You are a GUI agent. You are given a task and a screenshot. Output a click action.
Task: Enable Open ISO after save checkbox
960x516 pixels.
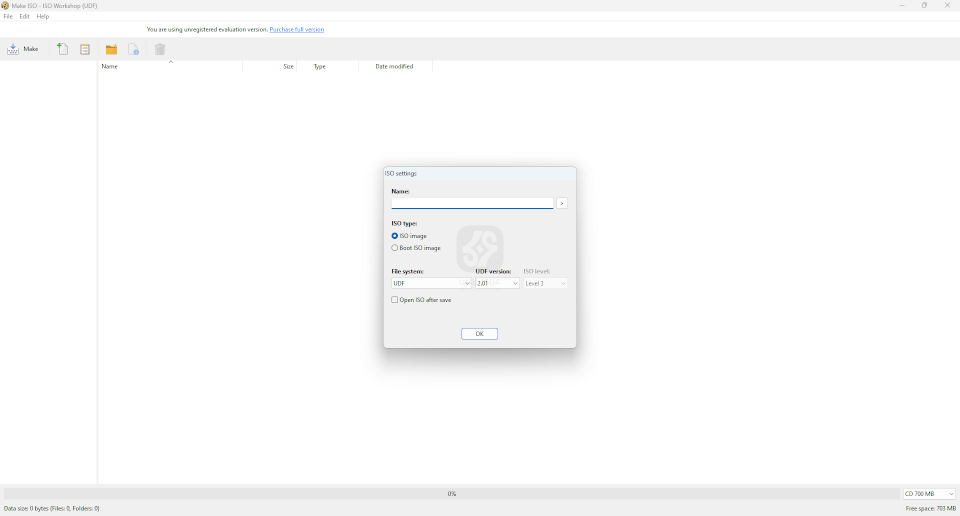tap(395, 300)
